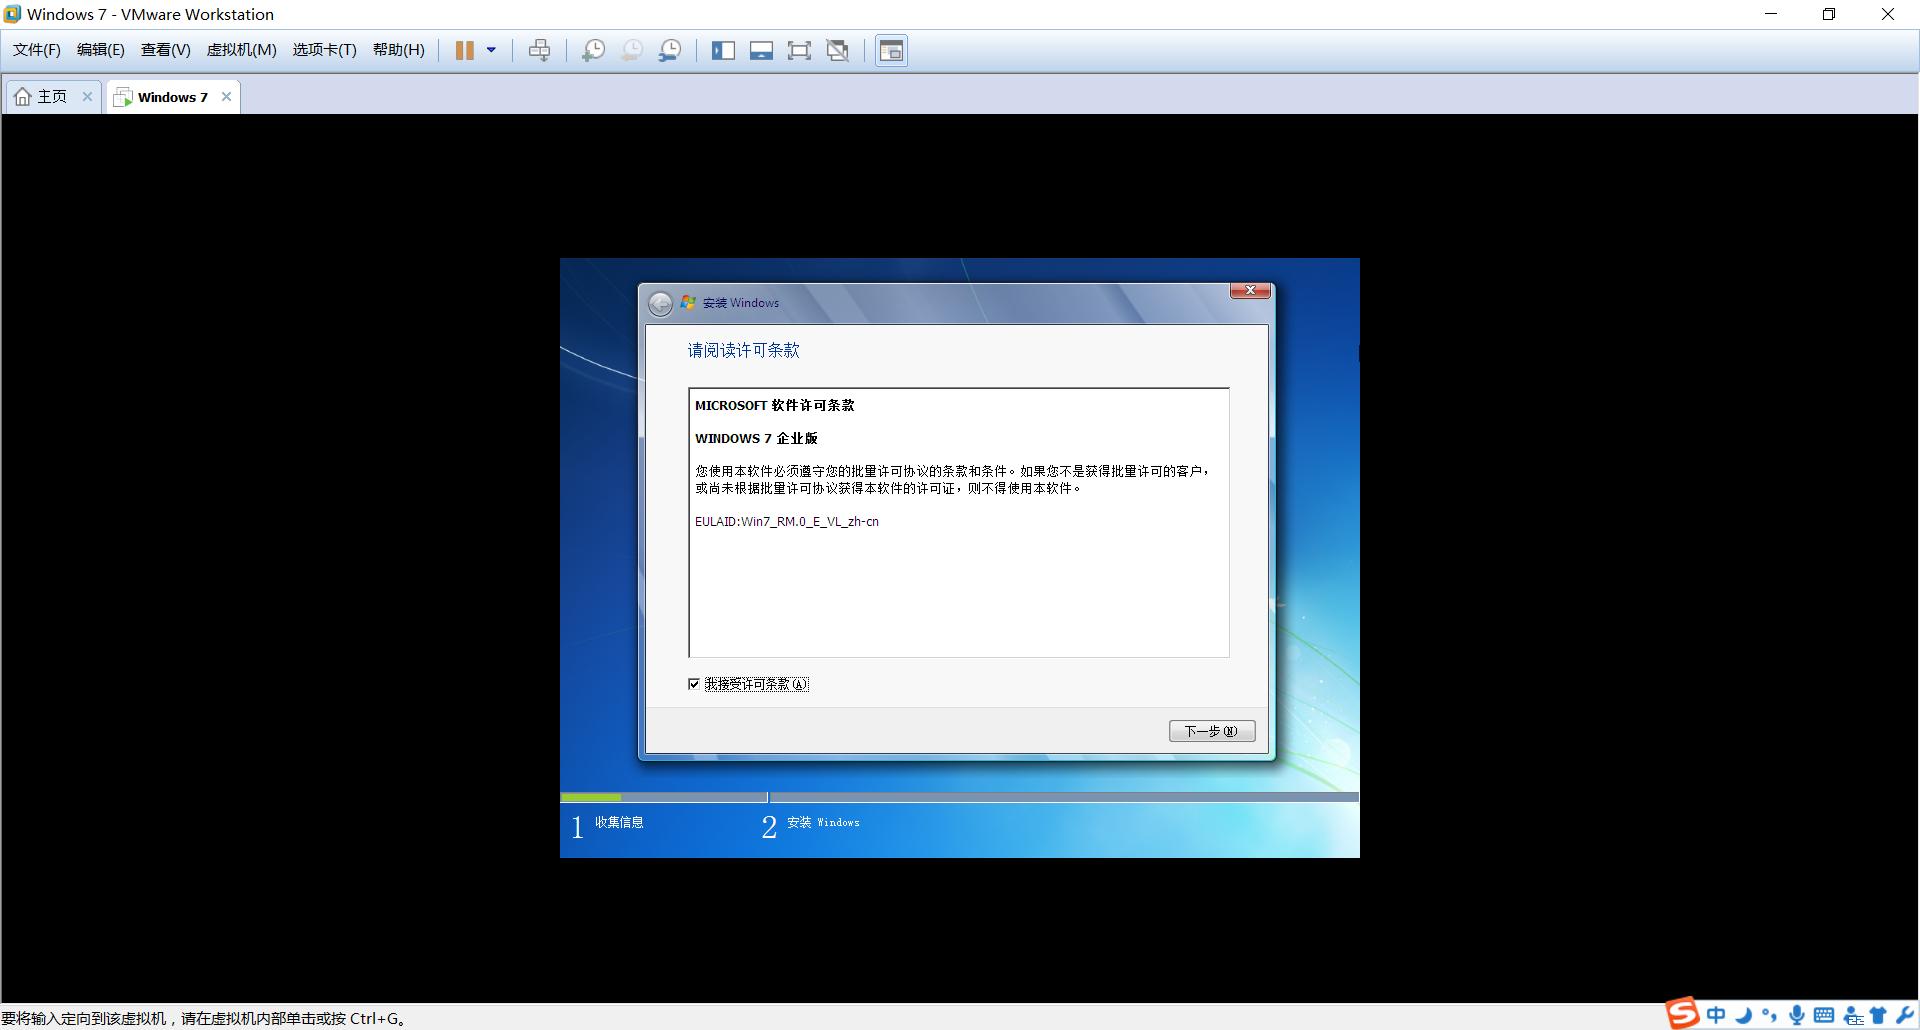
Task: Toggle the library sidebar panel icon
Action: pos(723,51)
